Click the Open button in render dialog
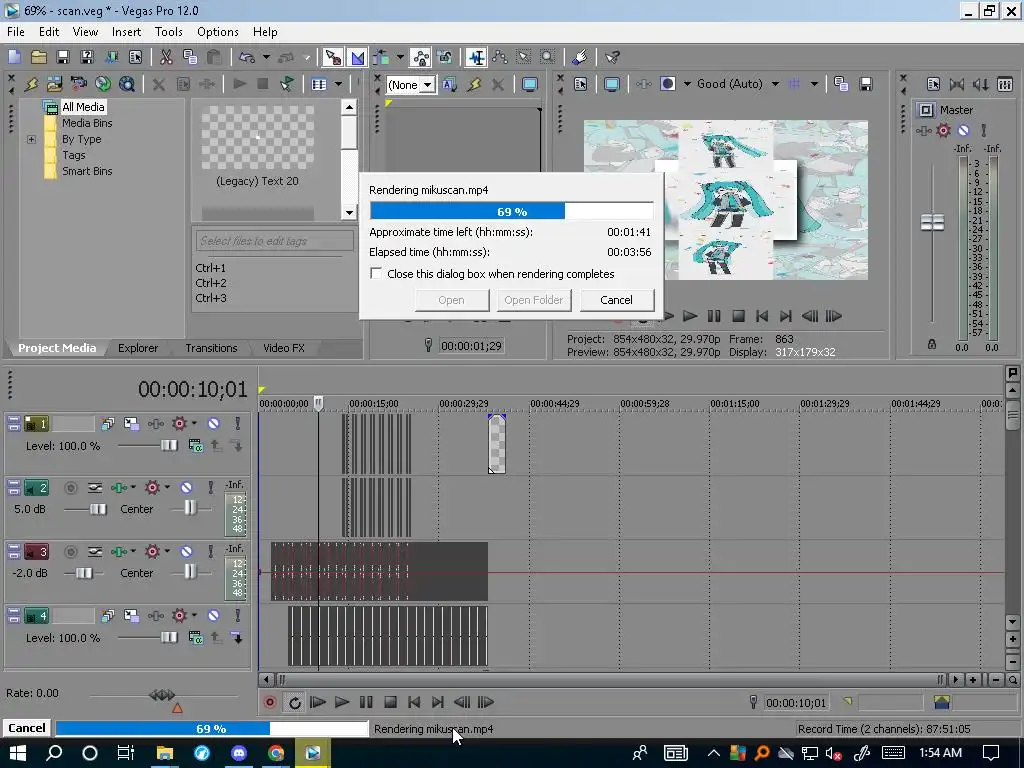The height and width of the screenshot is (768, 1024). (x=451, y=300)
